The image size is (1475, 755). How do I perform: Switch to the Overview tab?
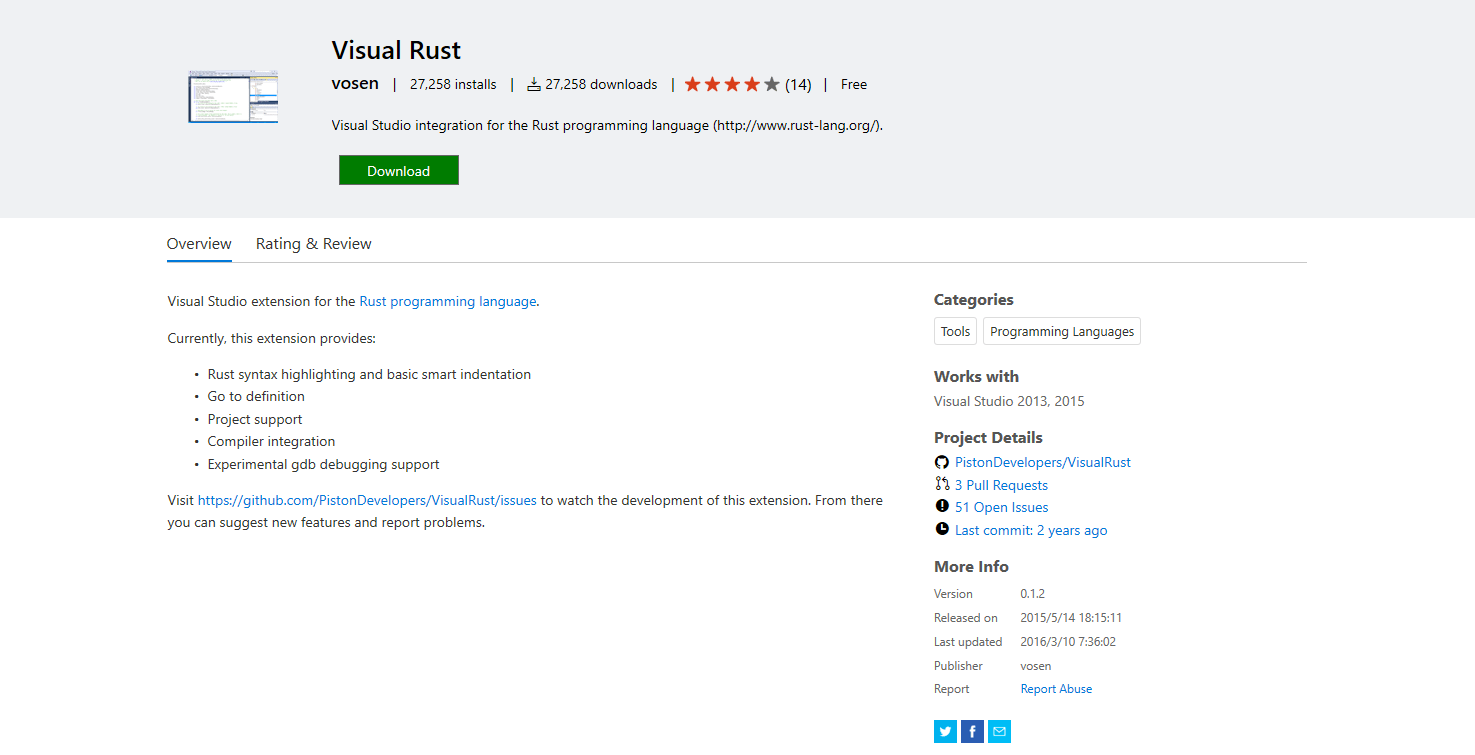199,244
